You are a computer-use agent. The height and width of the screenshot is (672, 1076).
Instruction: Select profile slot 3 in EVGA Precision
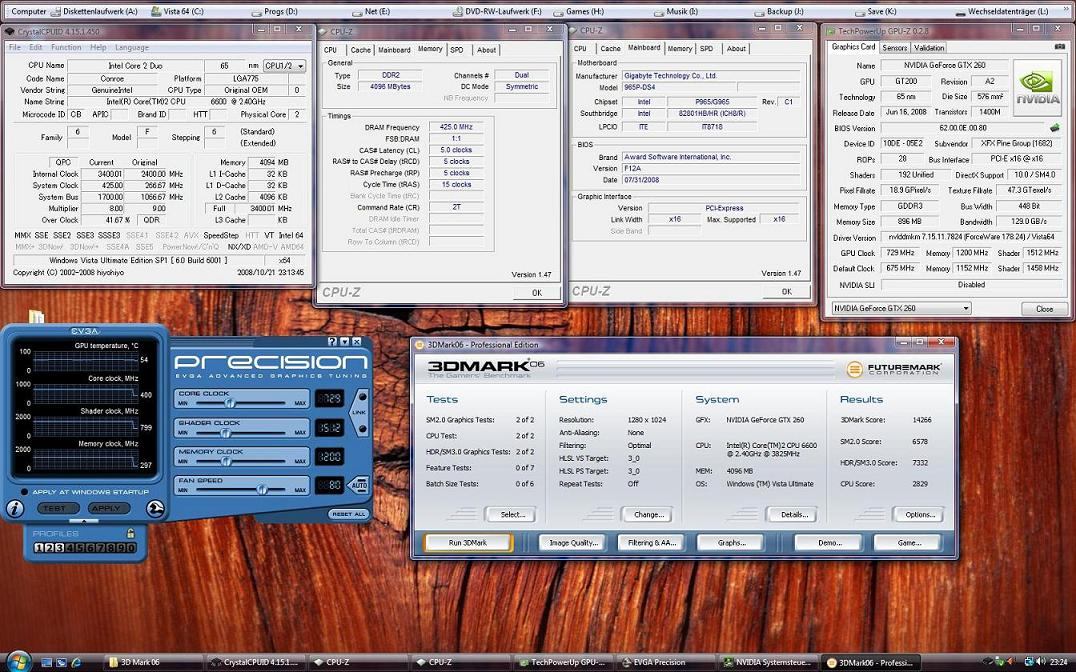(x=59, y=547)
